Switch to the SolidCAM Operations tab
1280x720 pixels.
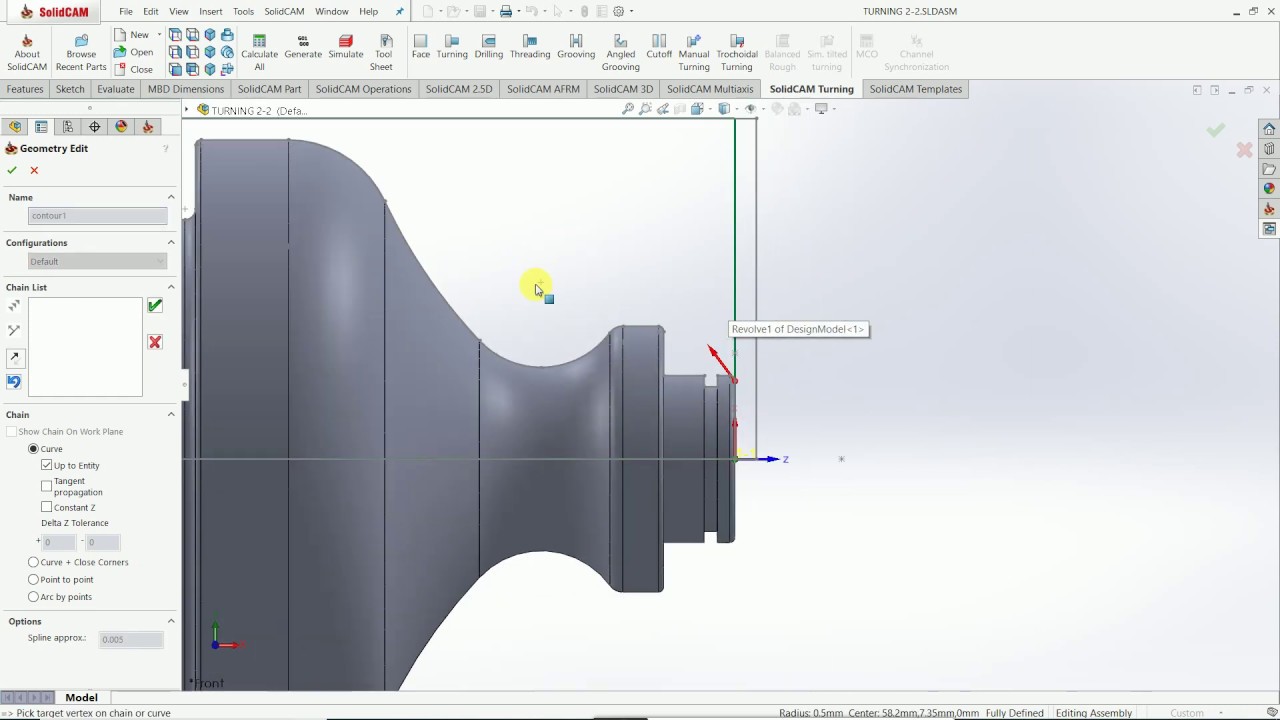[363, 89]
